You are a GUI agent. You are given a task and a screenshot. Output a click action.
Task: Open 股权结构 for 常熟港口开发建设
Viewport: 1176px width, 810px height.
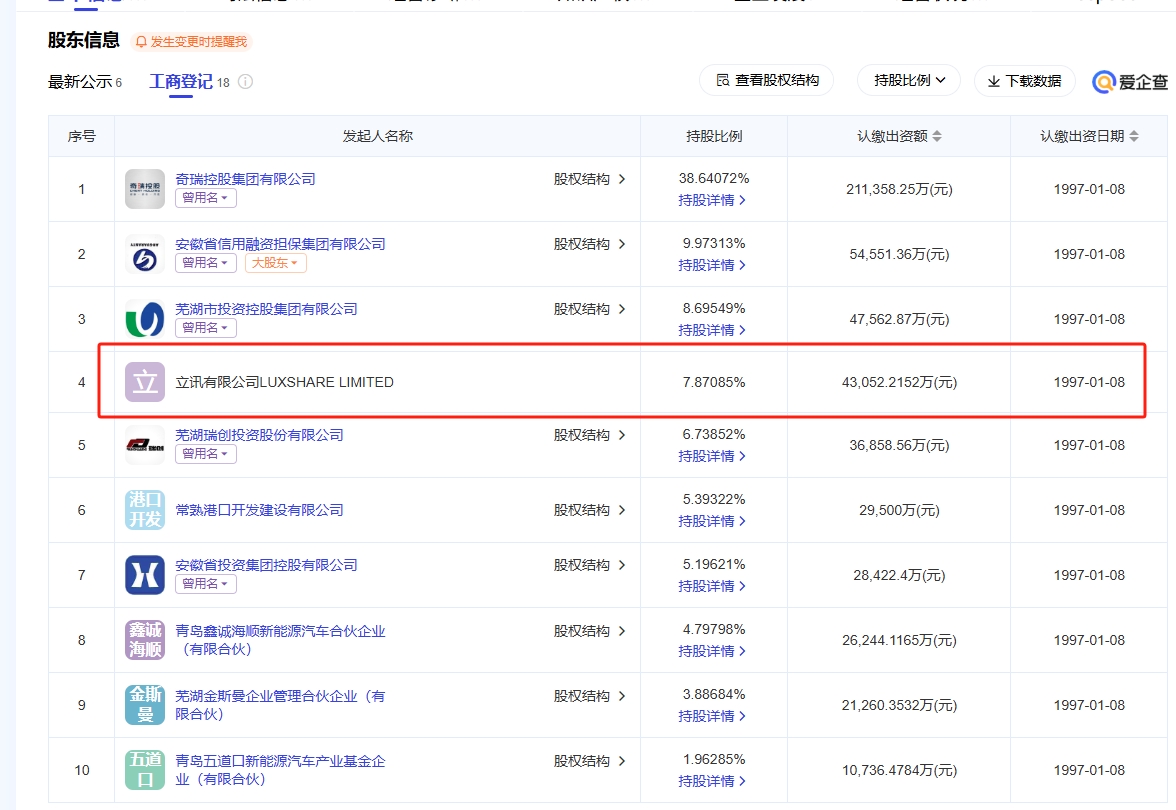tap(590, 510)
